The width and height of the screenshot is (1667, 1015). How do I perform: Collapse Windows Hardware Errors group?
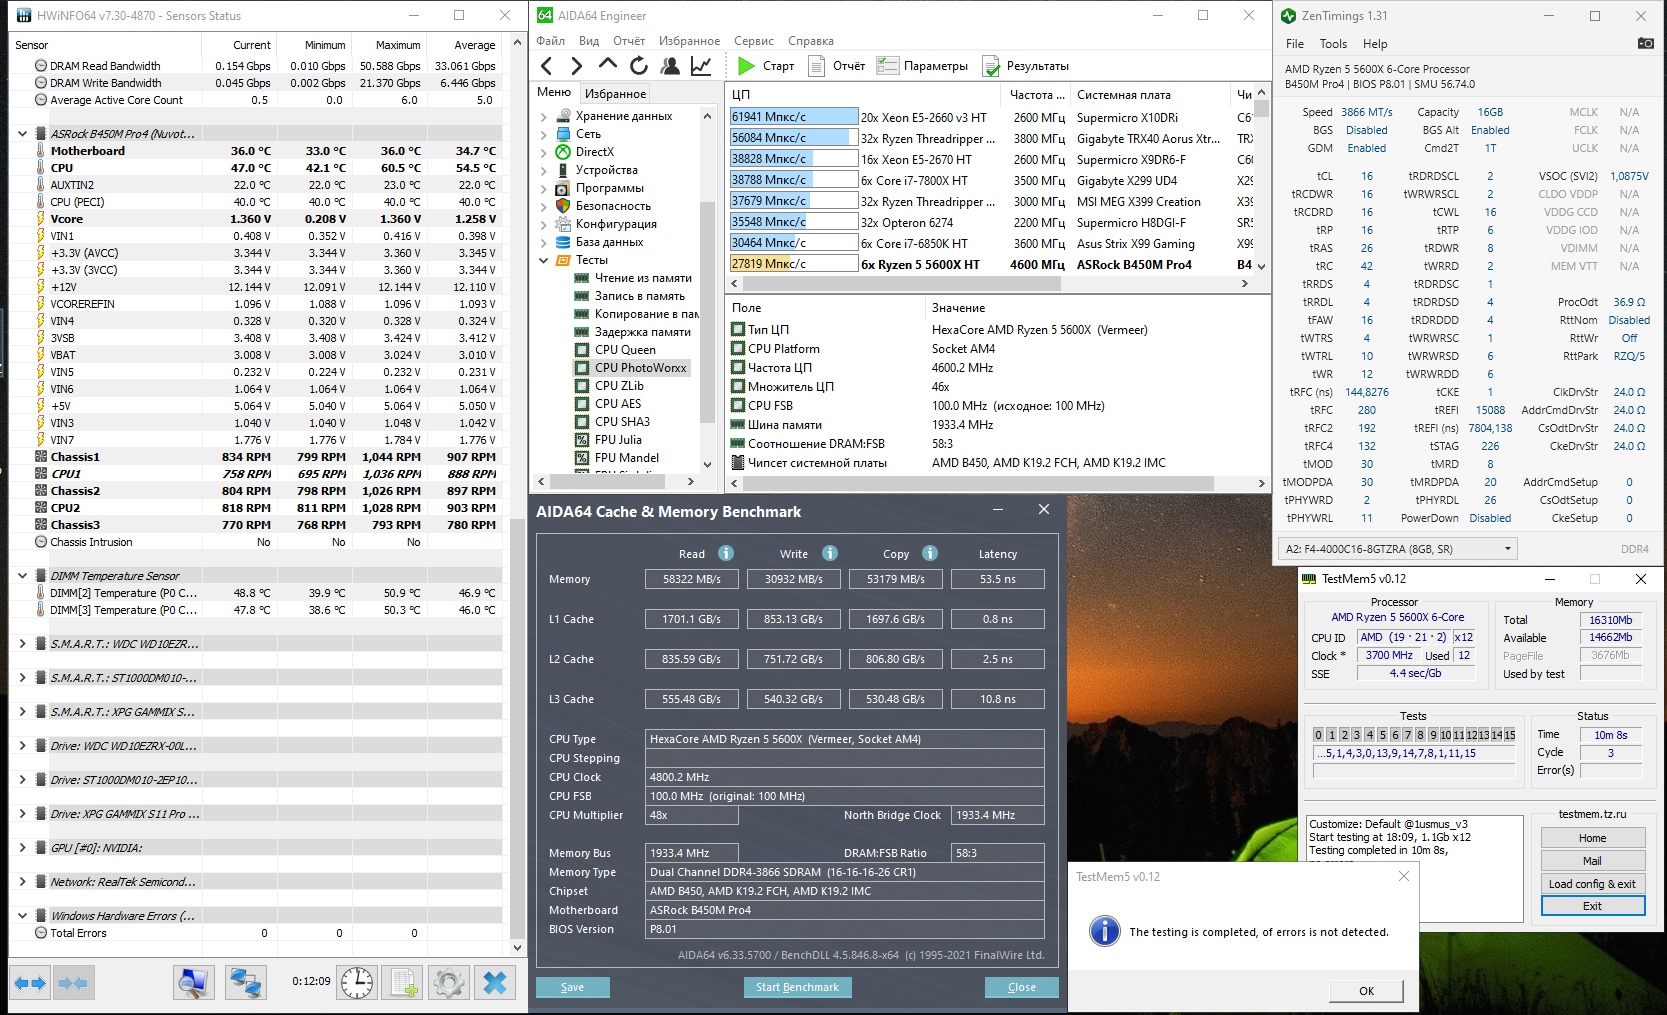click(x=22, y=916)
